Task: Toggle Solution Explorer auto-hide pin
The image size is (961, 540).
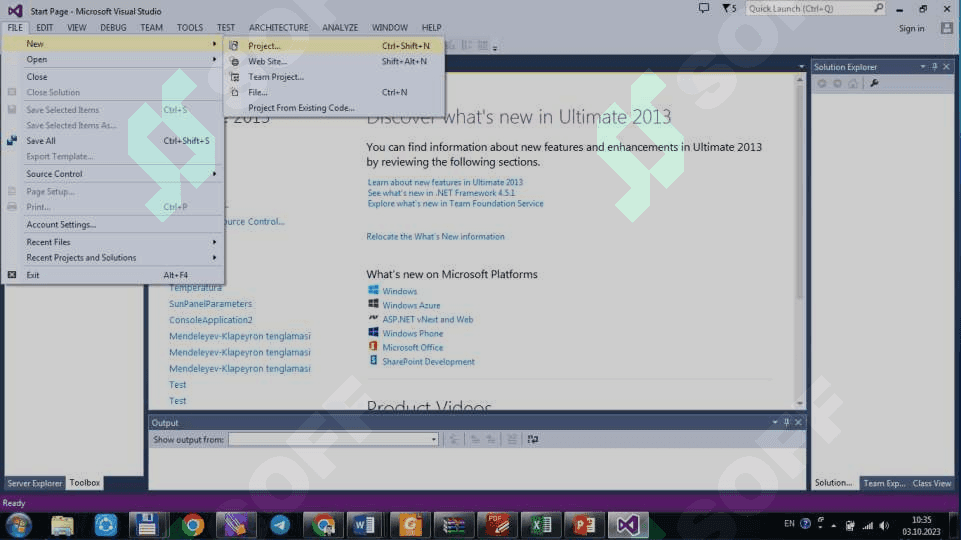Action: pos(935,67)
